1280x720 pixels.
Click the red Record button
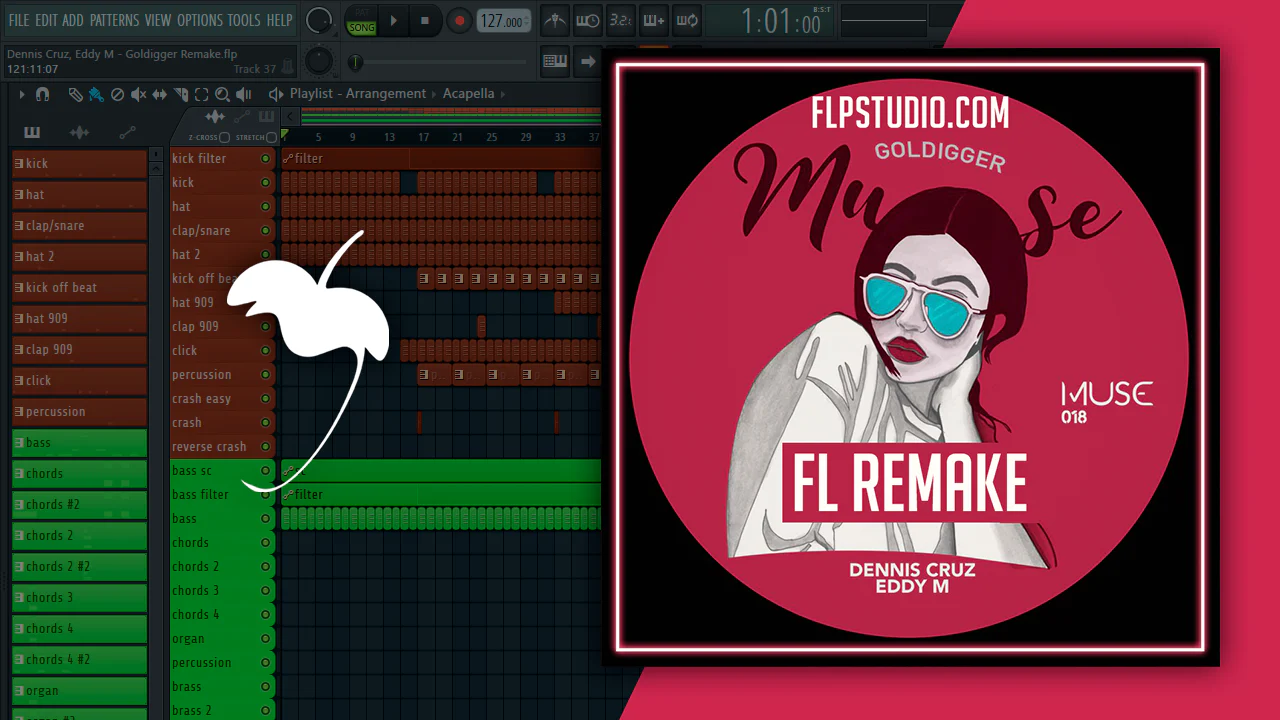pos(459,20)
